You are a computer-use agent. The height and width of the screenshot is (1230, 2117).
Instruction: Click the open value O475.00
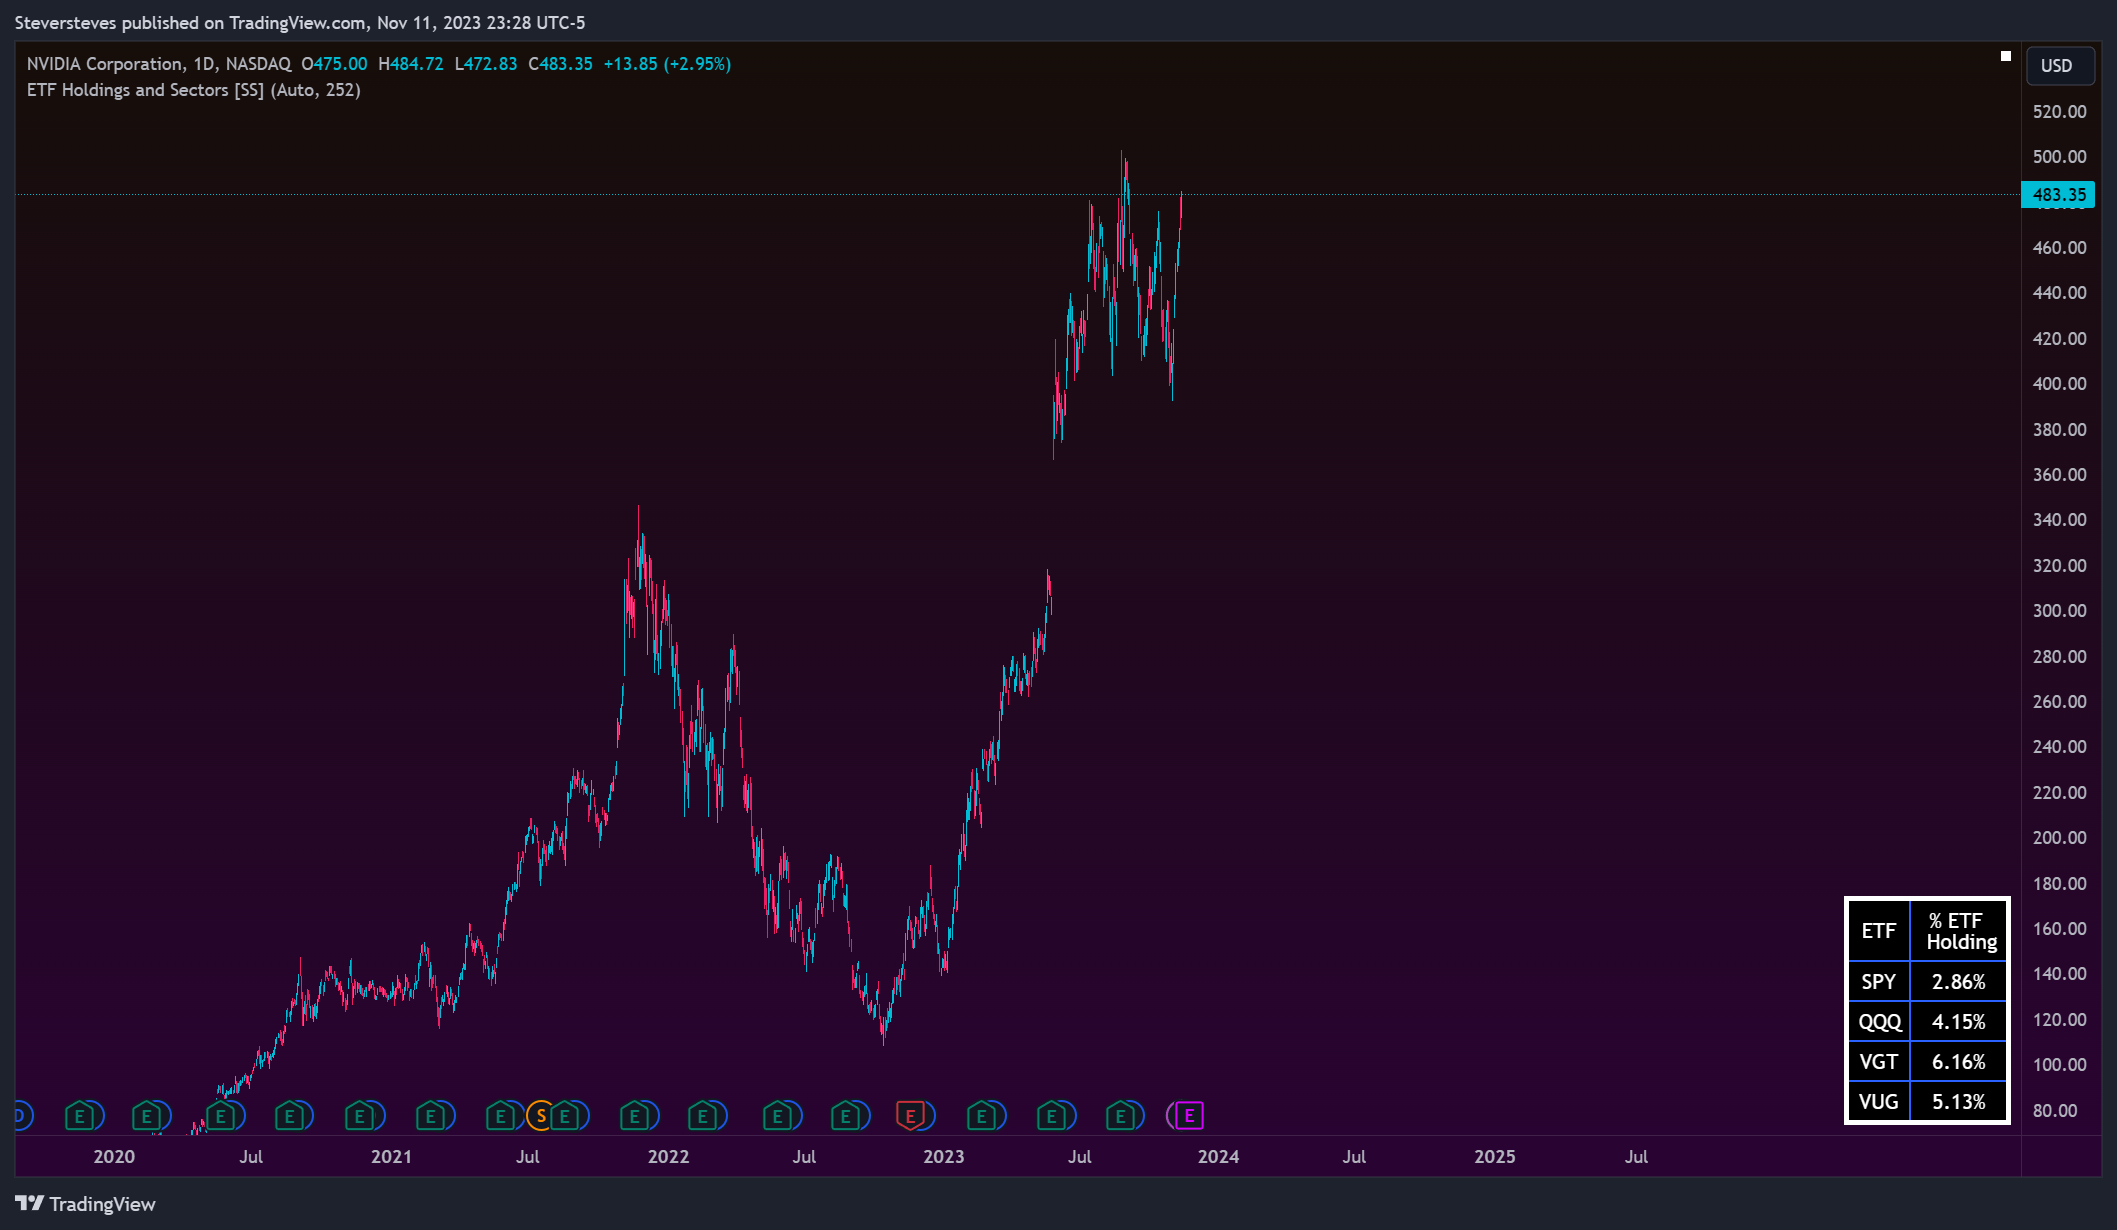(334, 64)
